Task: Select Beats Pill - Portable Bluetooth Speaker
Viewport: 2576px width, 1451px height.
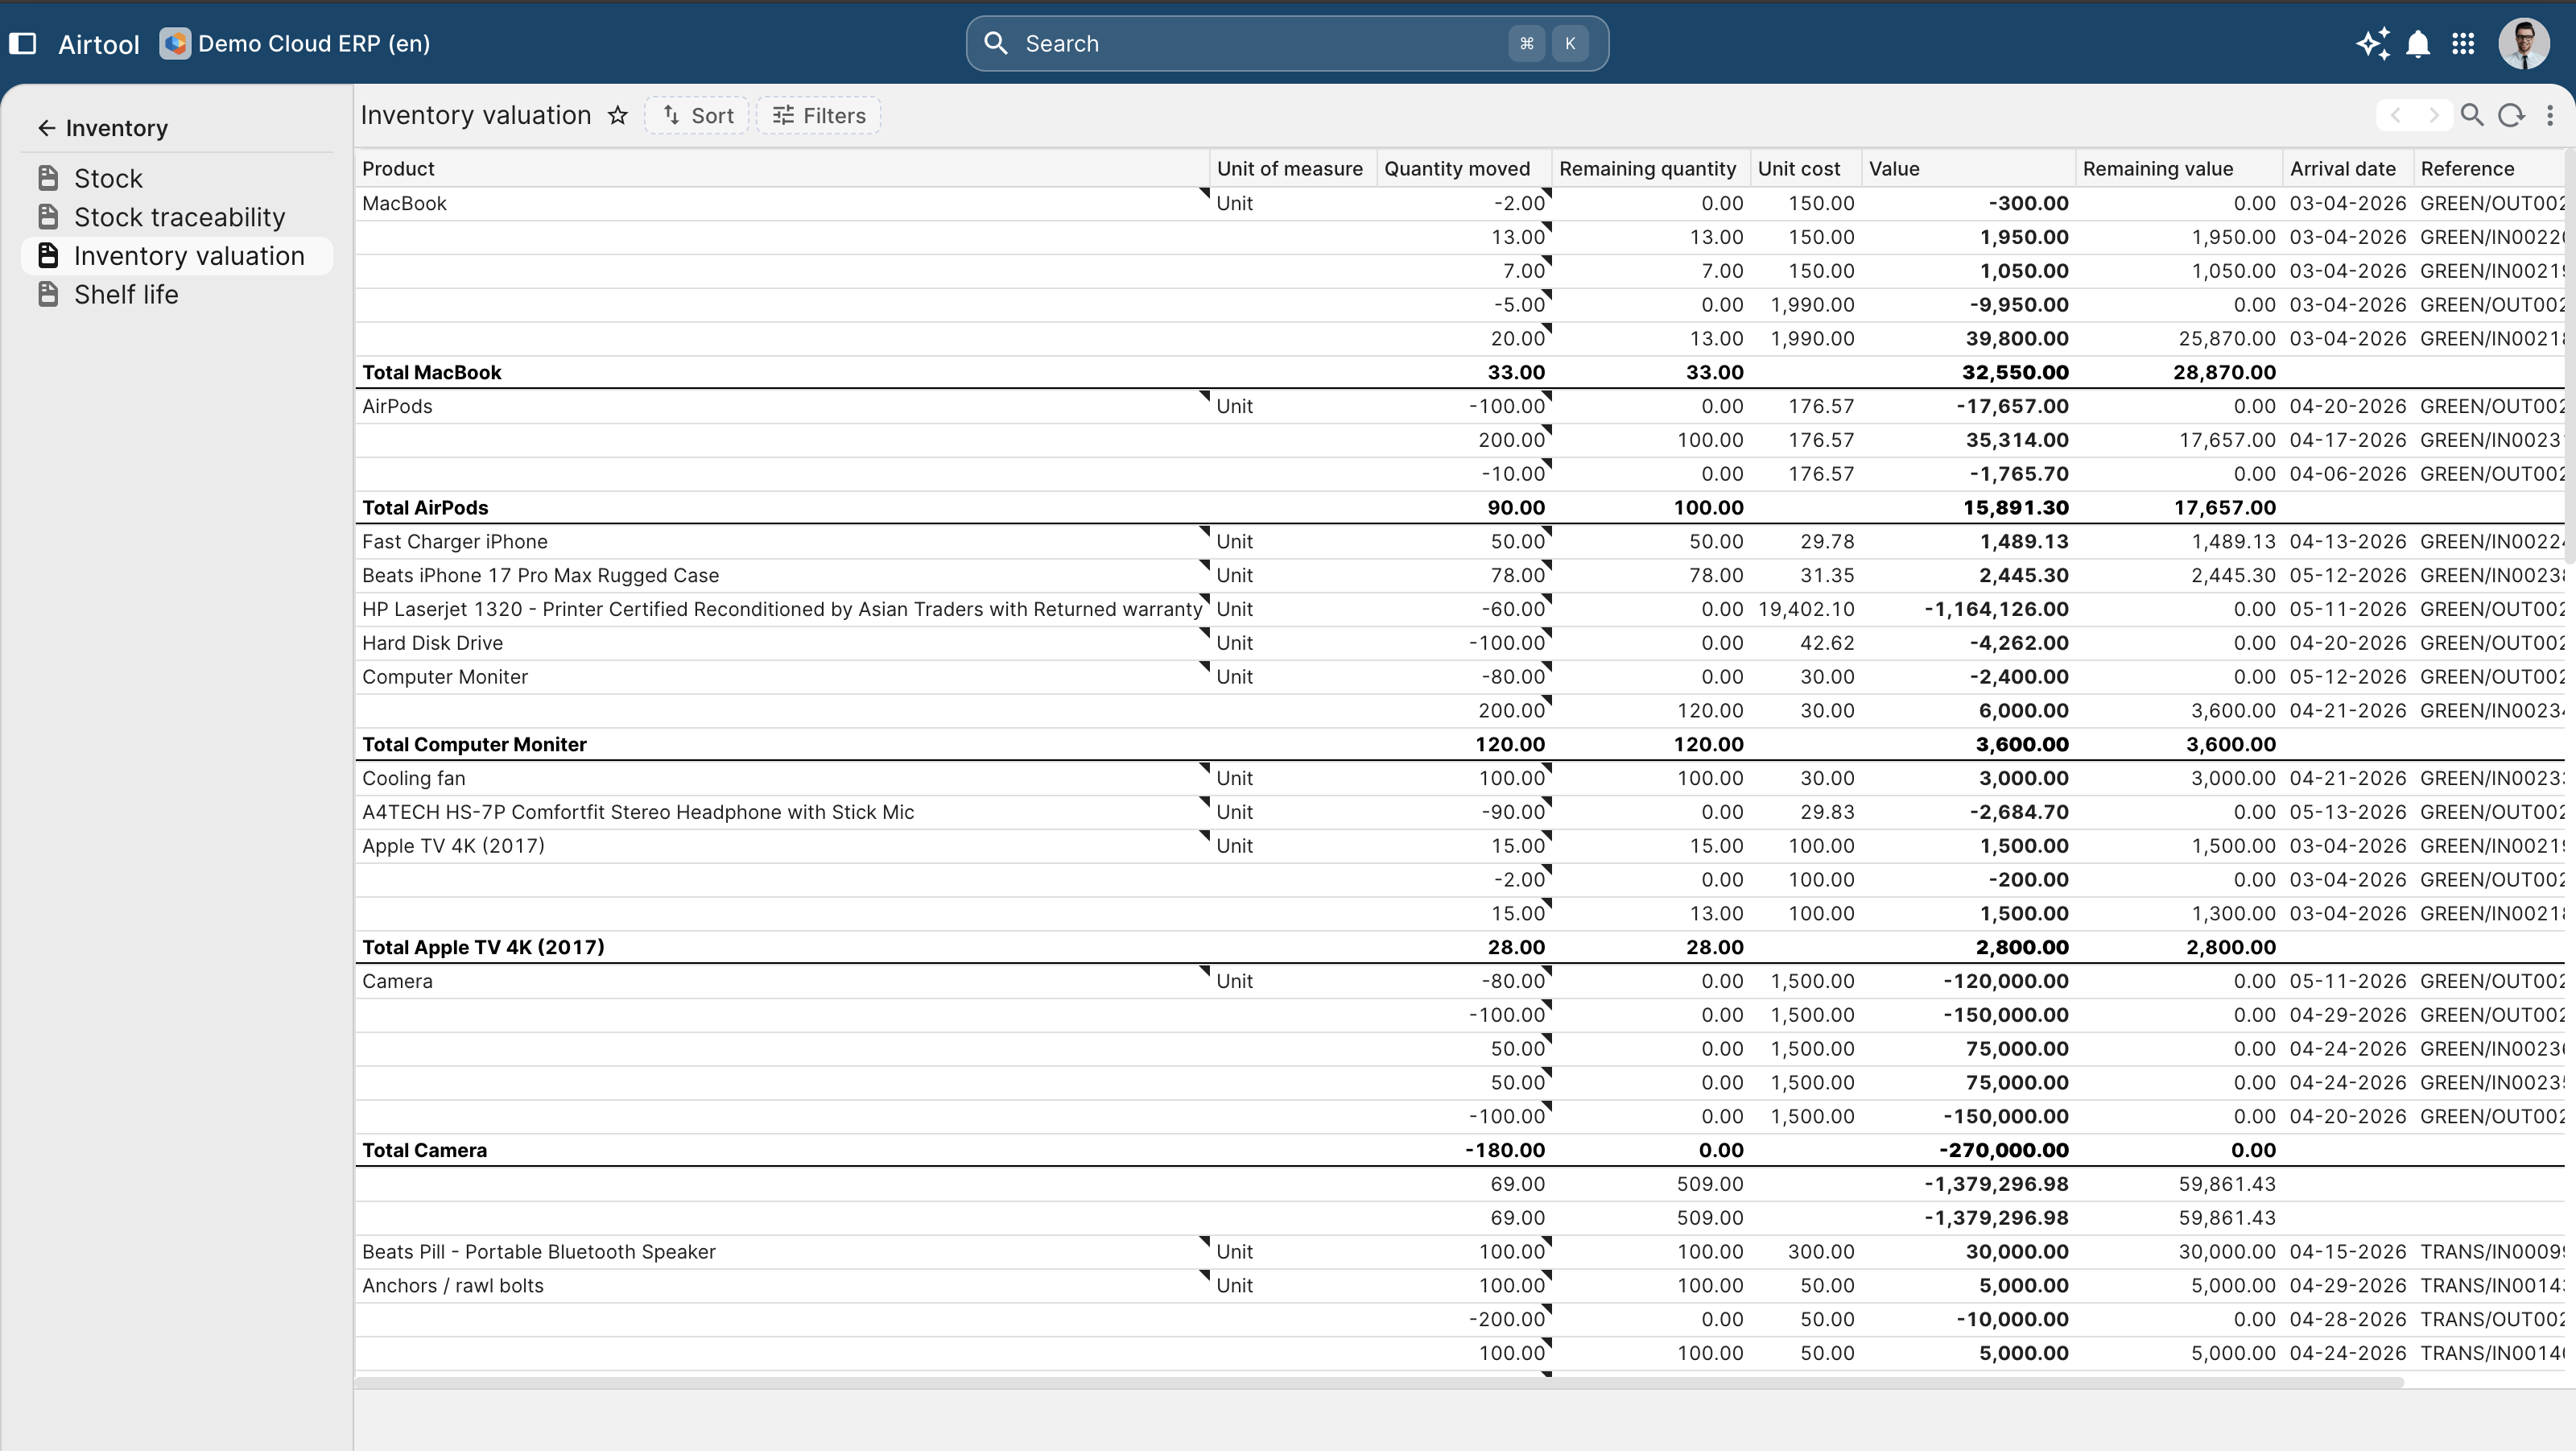Action: pos(782,1252)
